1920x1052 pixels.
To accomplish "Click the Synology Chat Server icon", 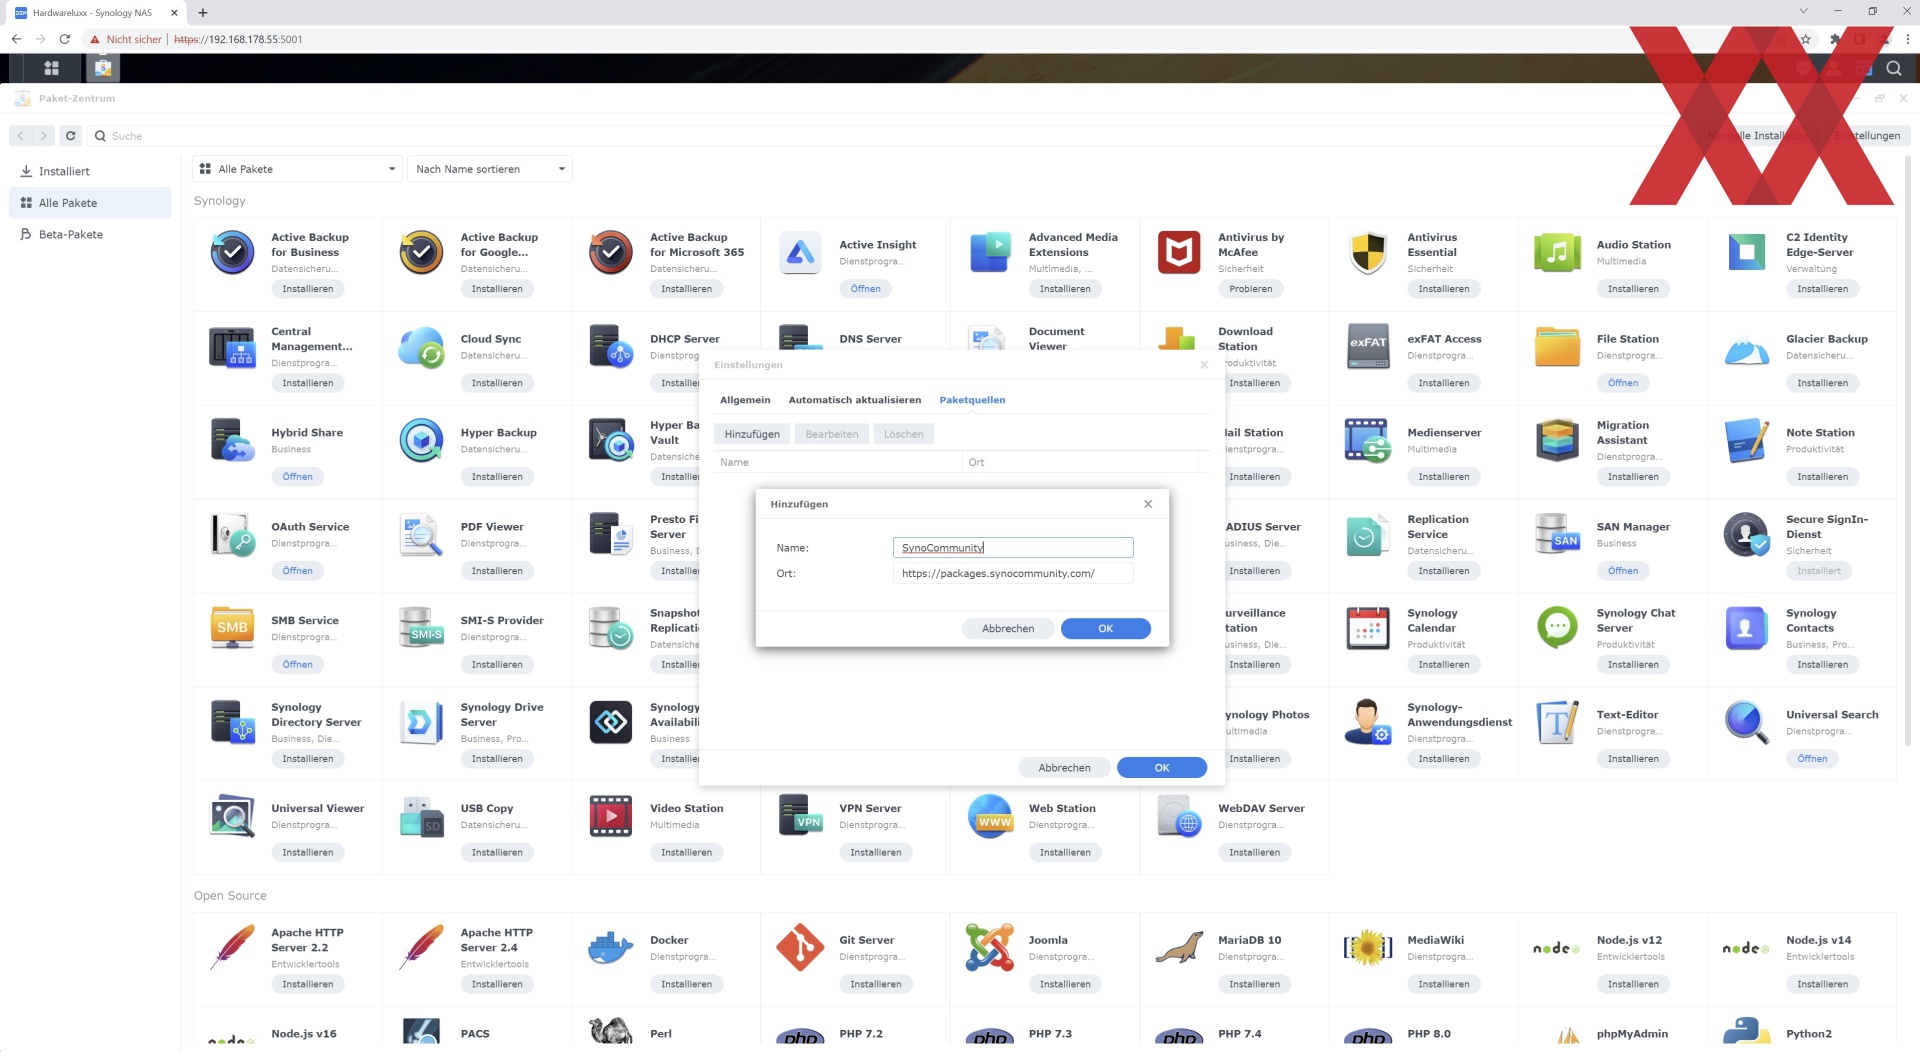I will 1558,629.
